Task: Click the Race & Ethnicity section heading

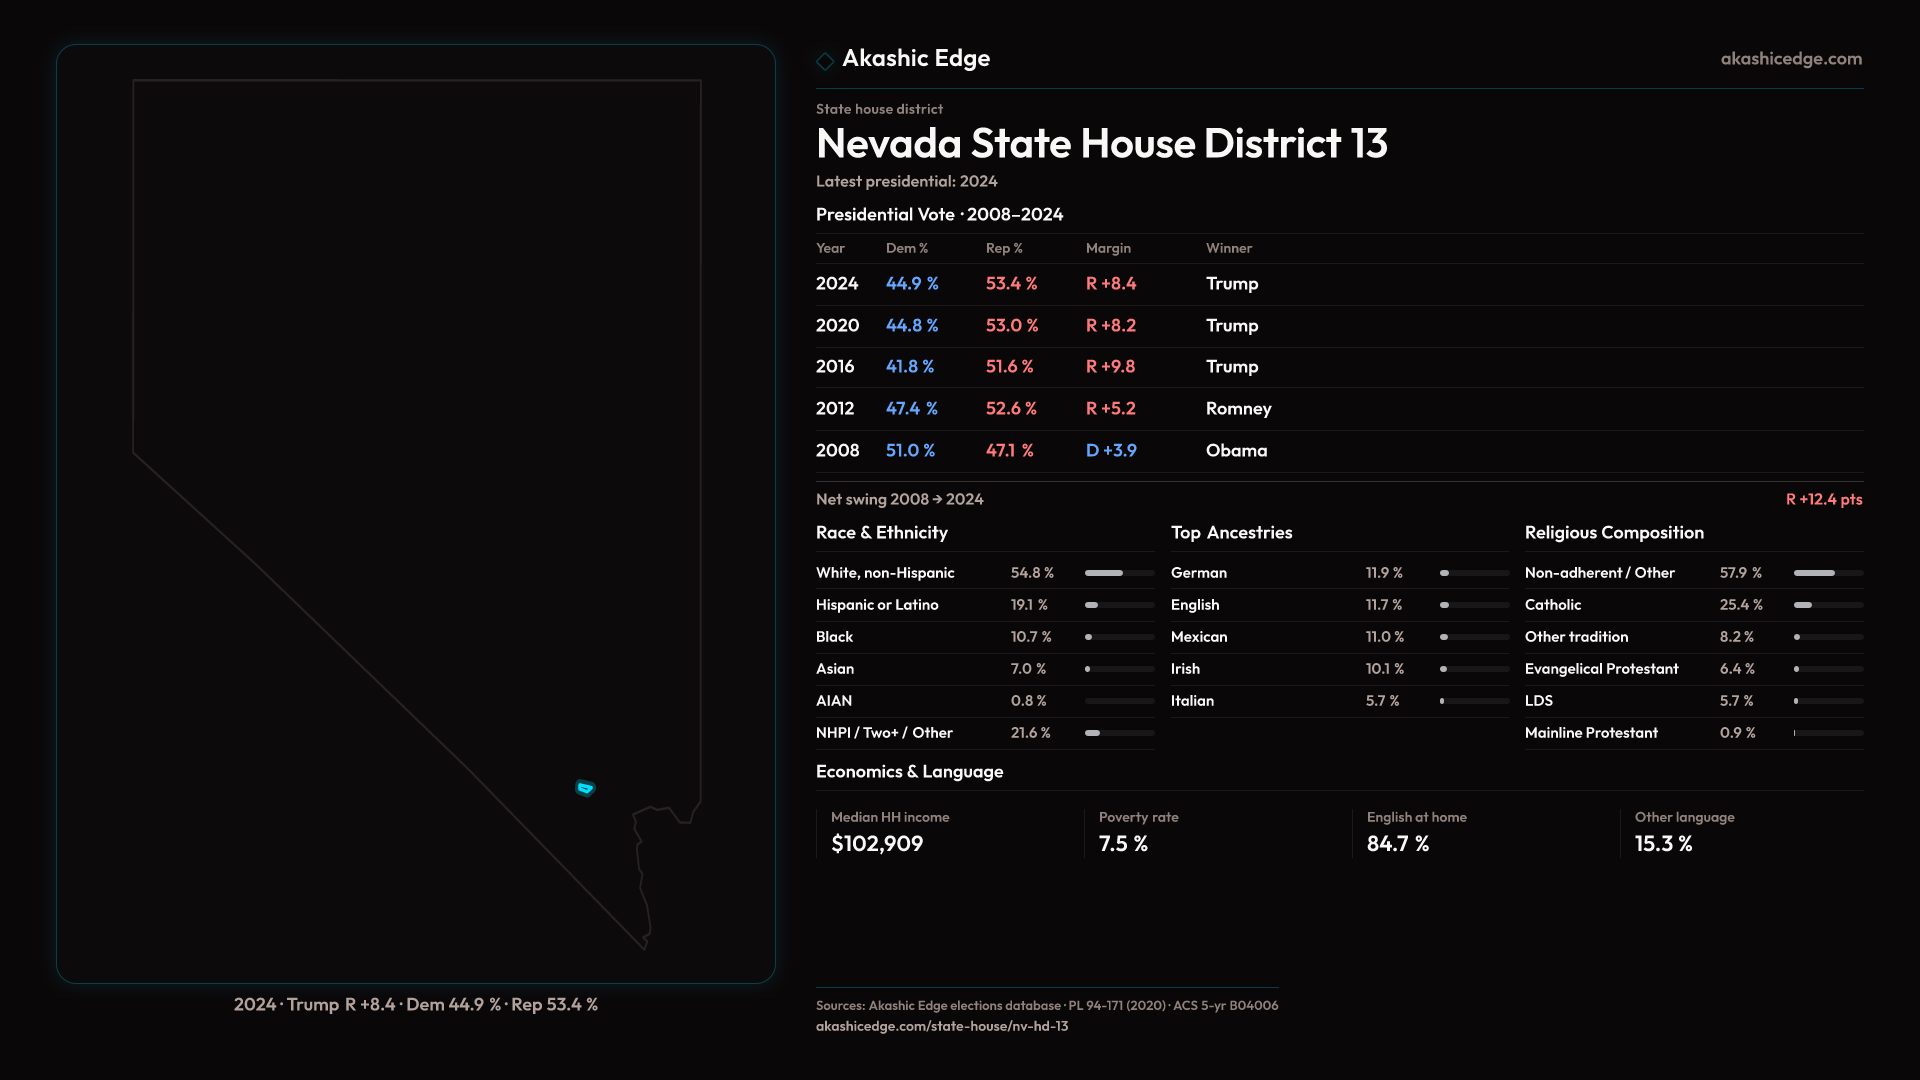Action: click(881, 533)
